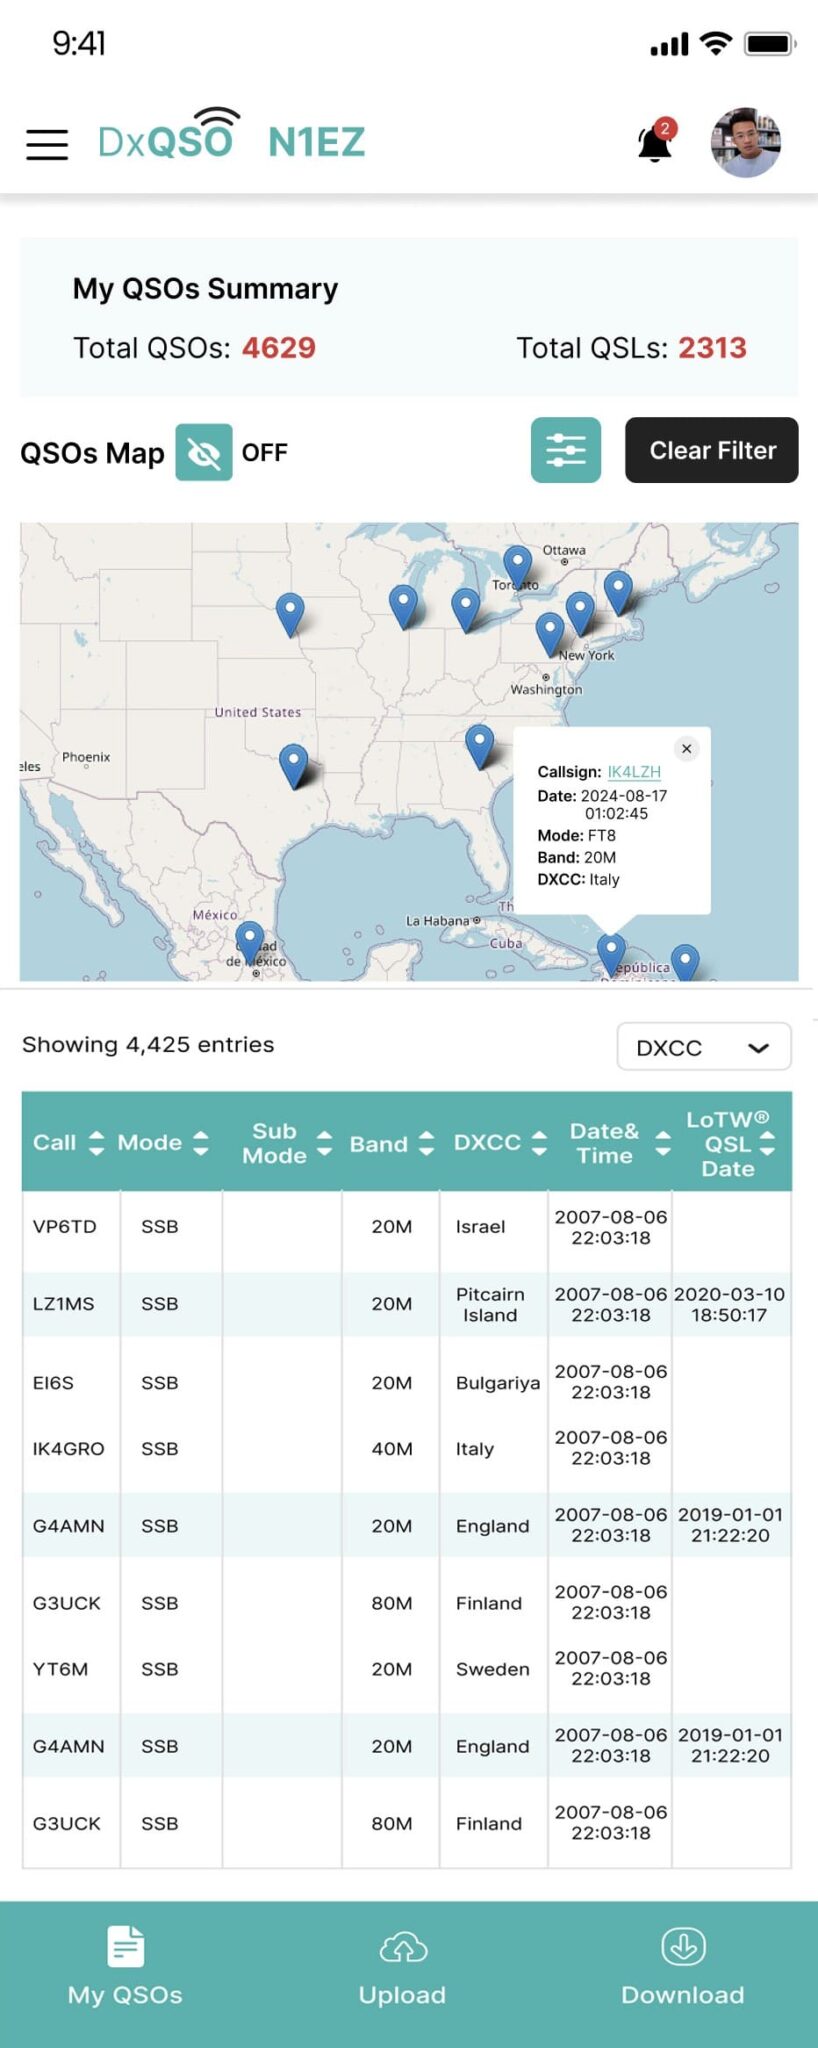Open the hamburger navigation menu

pos(47,144)
